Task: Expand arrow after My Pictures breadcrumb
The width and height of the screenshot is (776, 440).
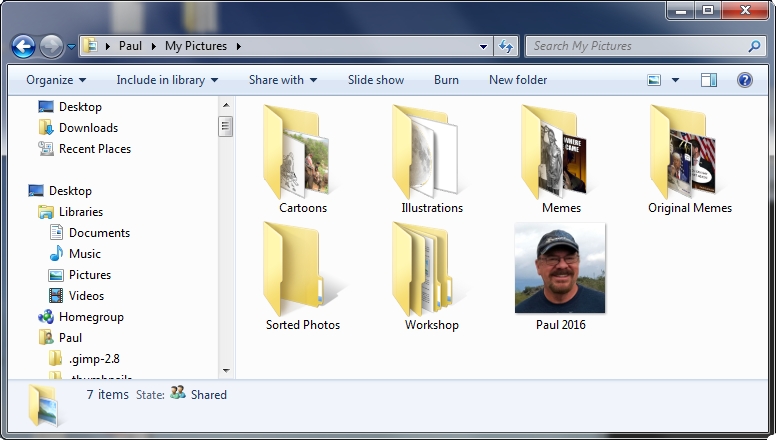Action: coord(239,46)
